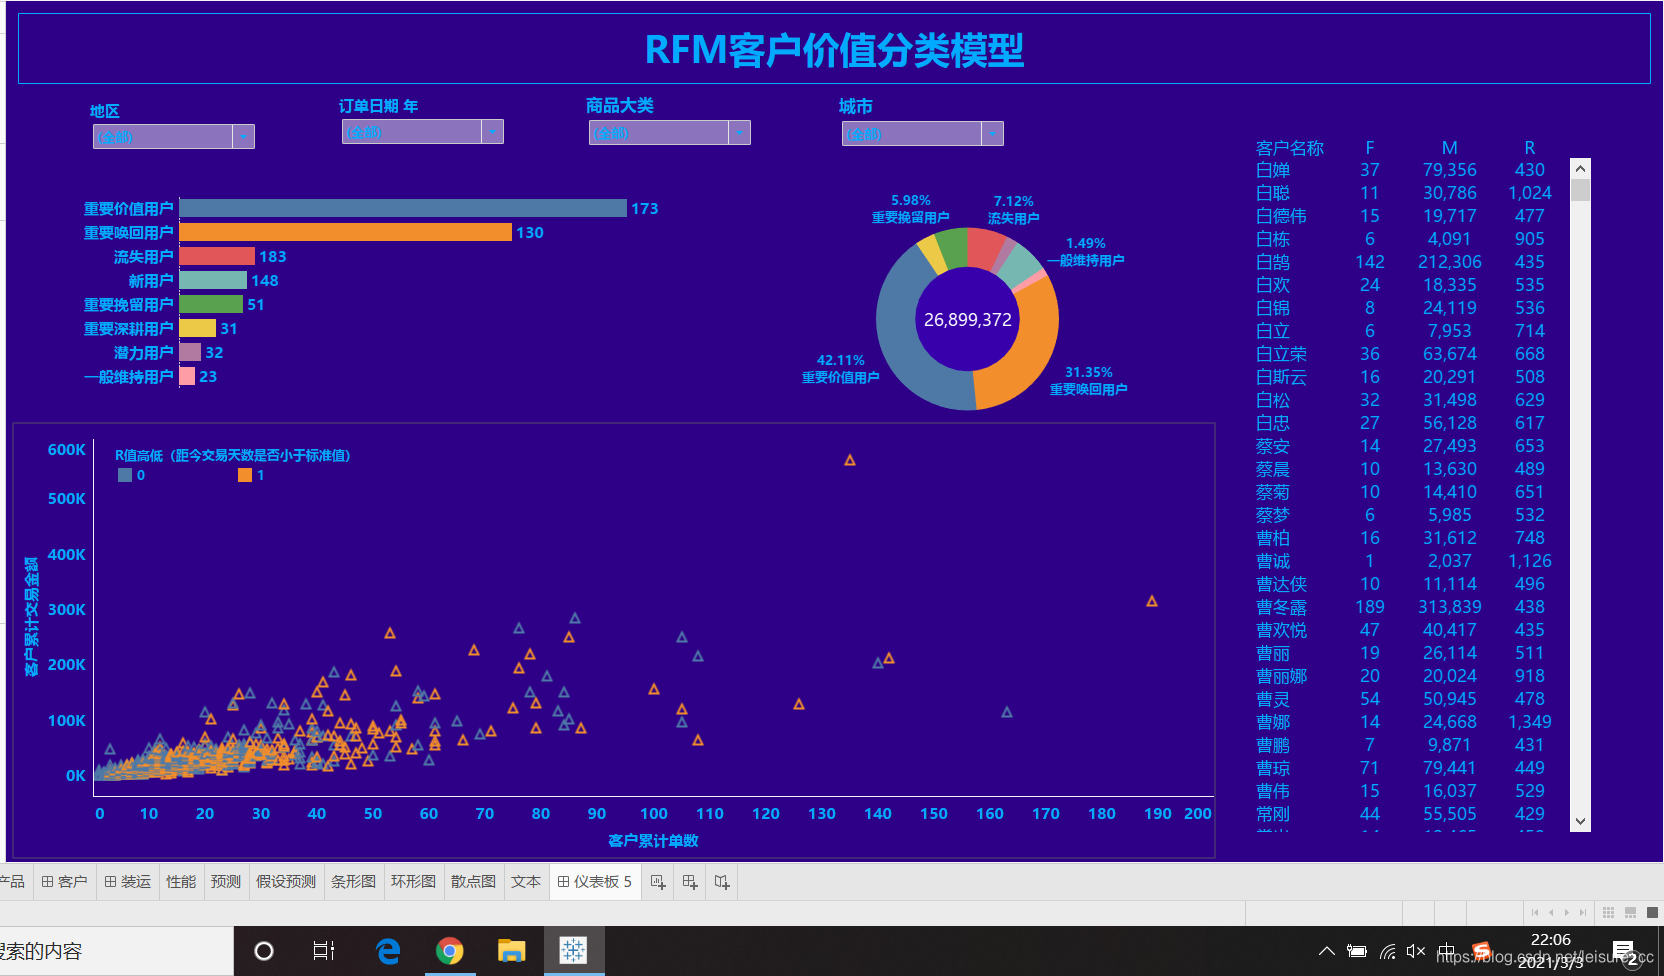Switch to filmstrip sheet view
Screen dimensions: 1664x976
tap(1634, 913)
